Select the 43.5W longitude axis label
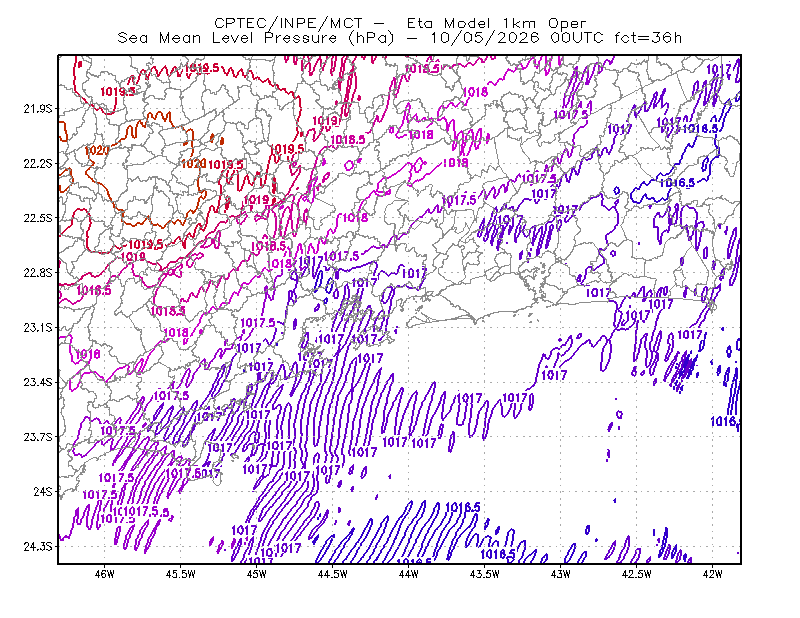The height and width of the screenshot is (618, 800). [x=484, y=574]
